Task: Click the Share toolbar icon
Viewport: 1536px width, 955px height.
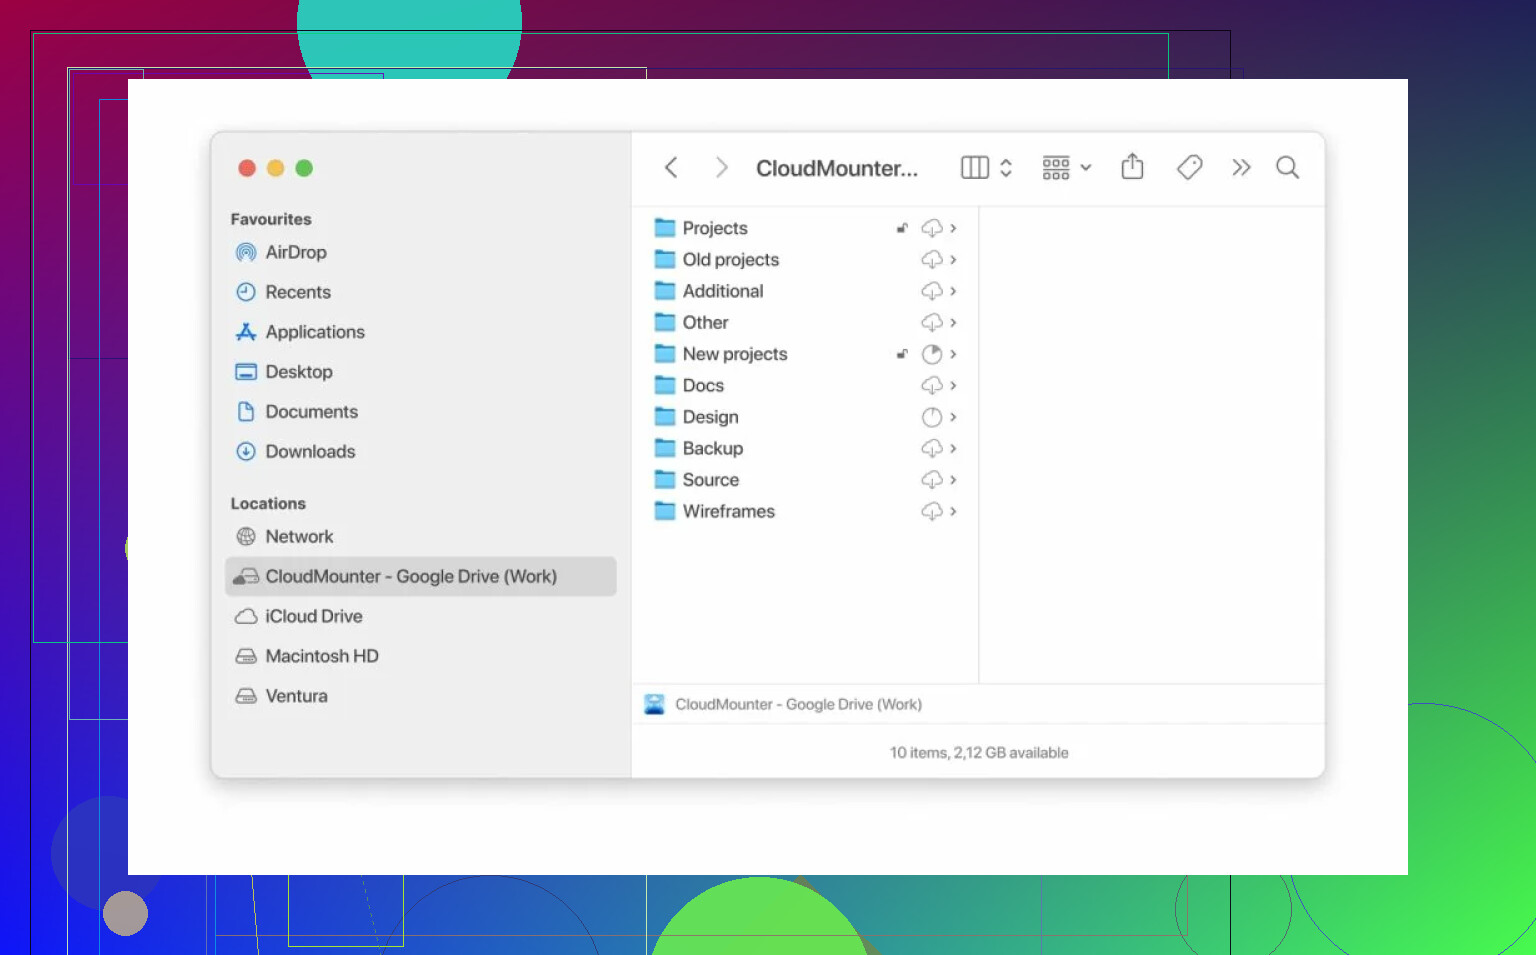Action: 1132,166
